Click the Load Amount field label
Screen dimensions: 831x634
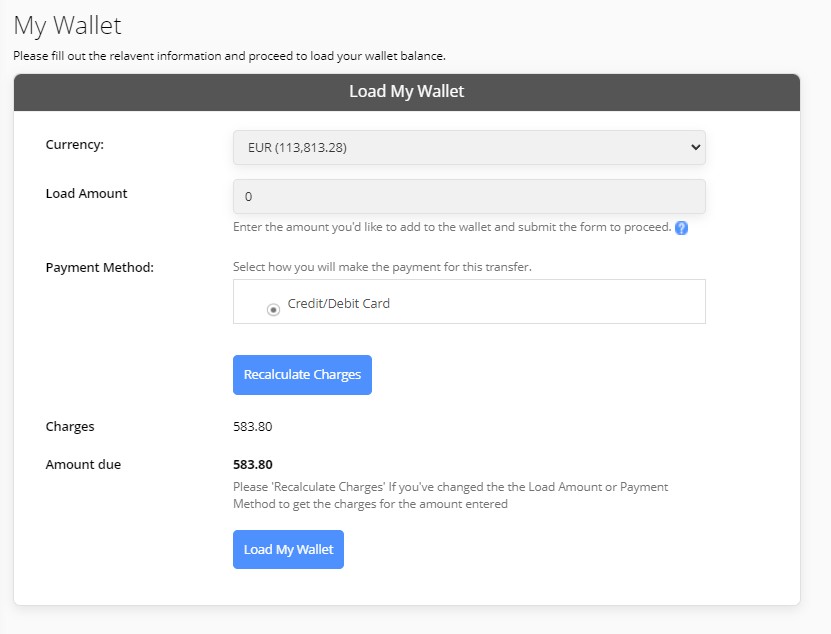pos(86,193)
